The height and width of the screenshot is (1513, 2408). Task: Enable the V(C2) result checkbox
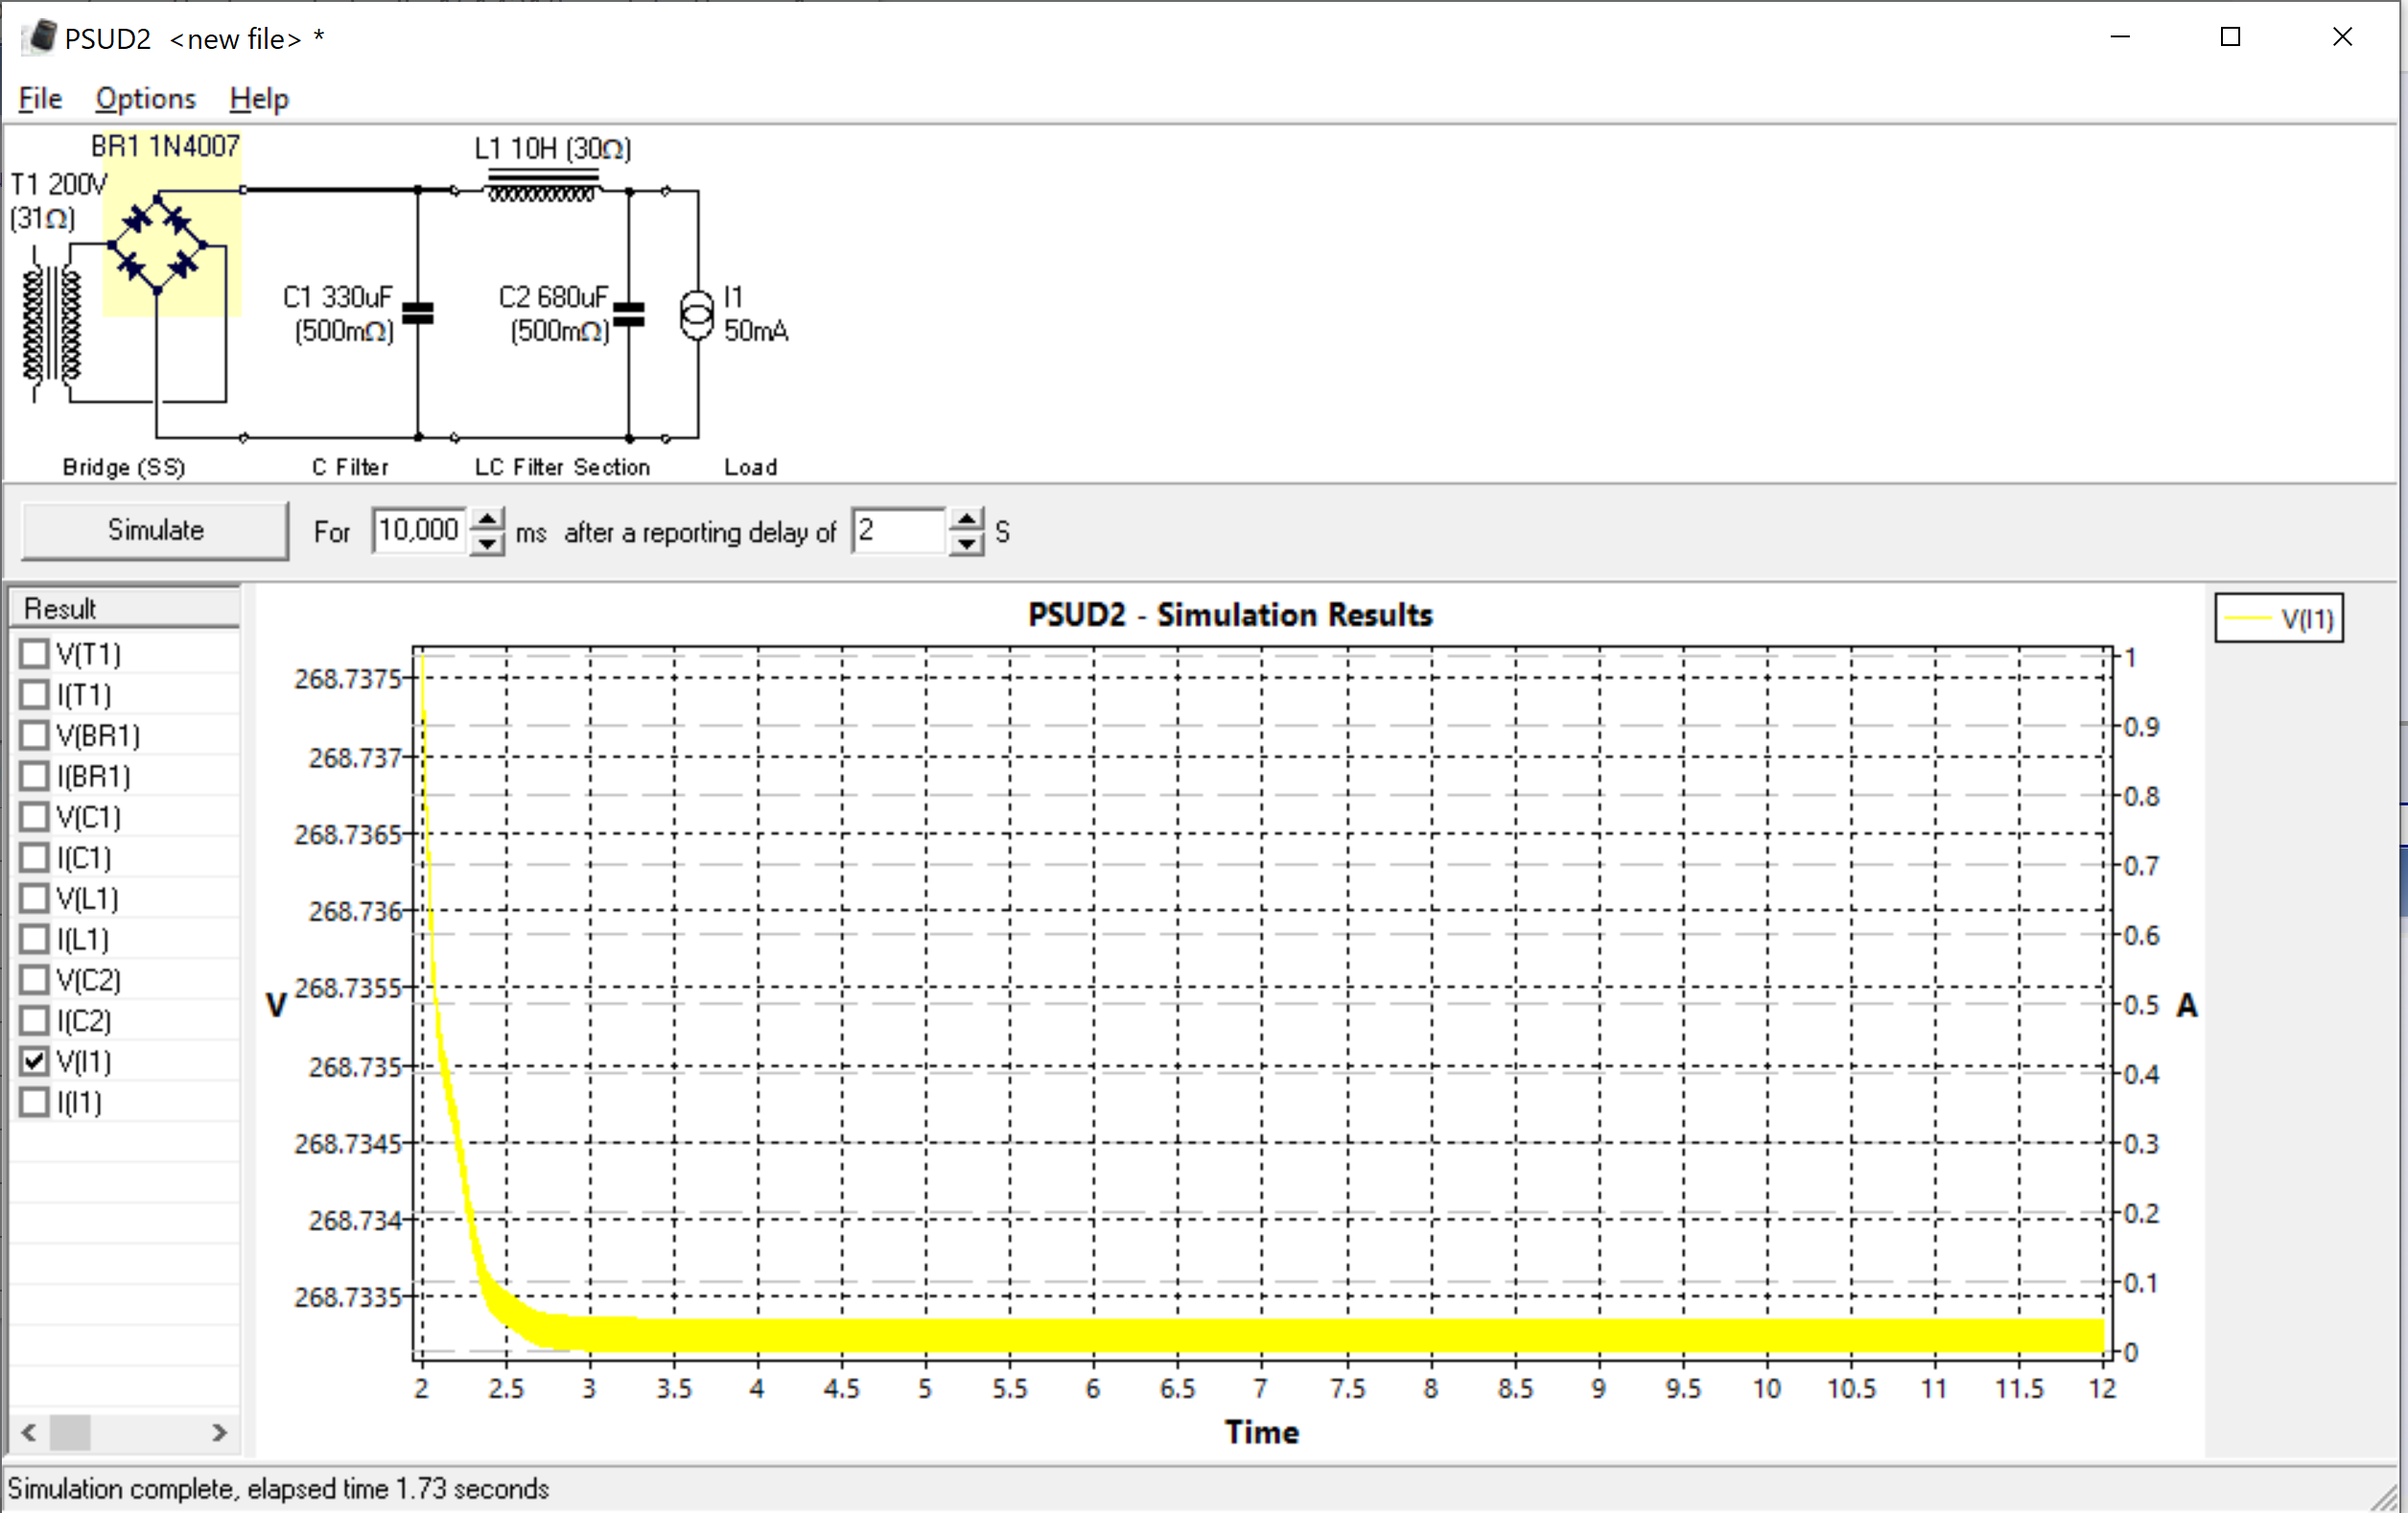[x=34, y=980]
